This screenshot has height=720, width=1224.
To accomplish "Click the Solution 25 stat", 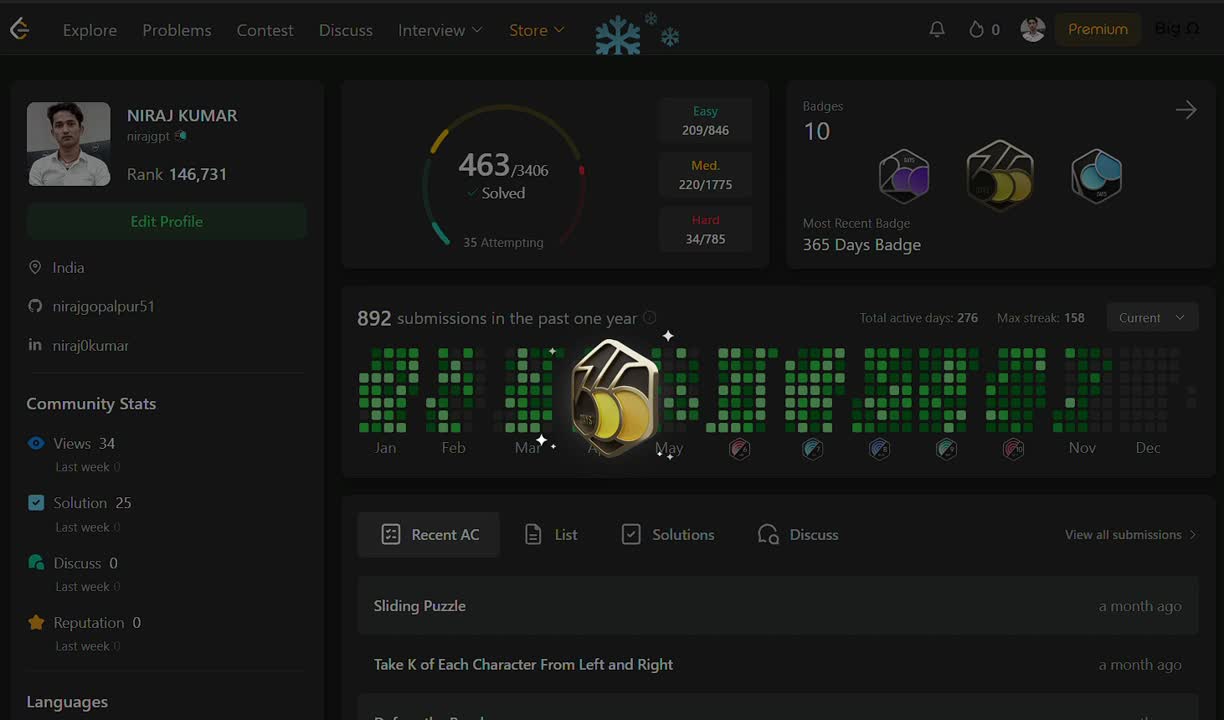I will [x=93, y=503].
